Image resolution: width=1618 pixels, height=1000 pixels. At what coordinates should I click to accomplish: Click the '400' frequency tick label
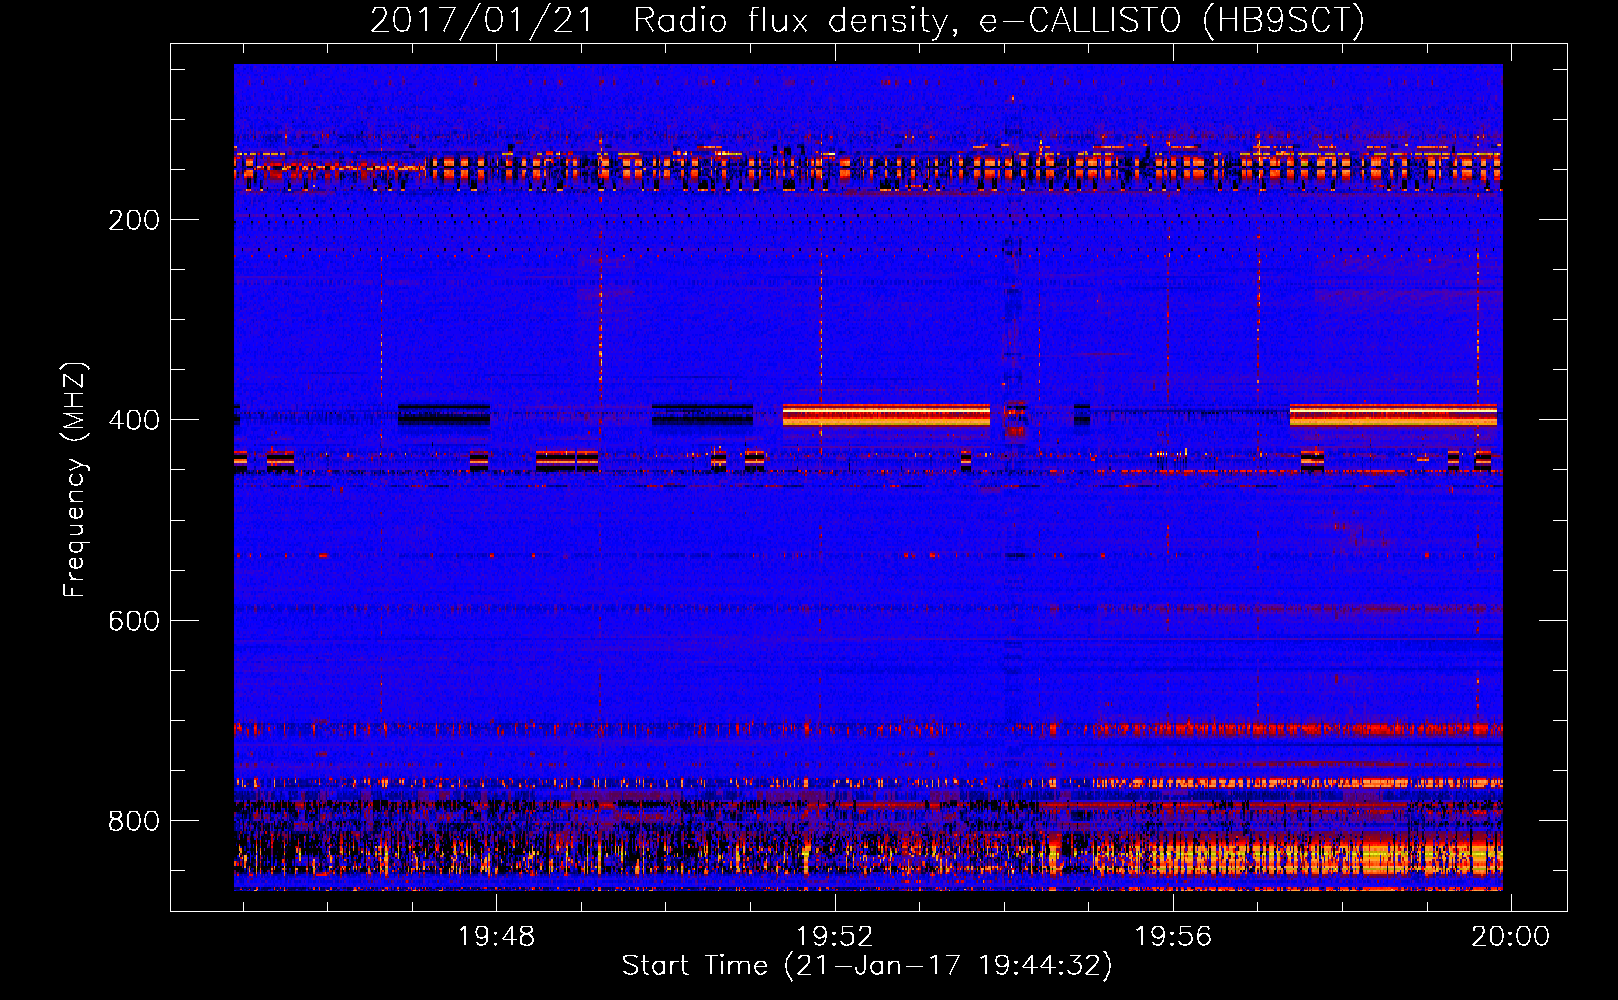coord(134,420)
